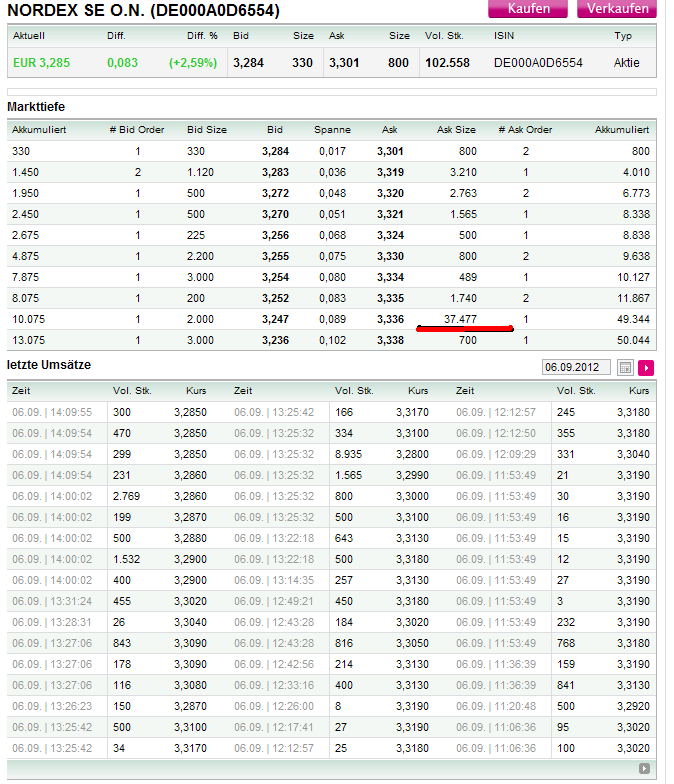
Task: Click the Spanne column header
Action: (332, 130)
